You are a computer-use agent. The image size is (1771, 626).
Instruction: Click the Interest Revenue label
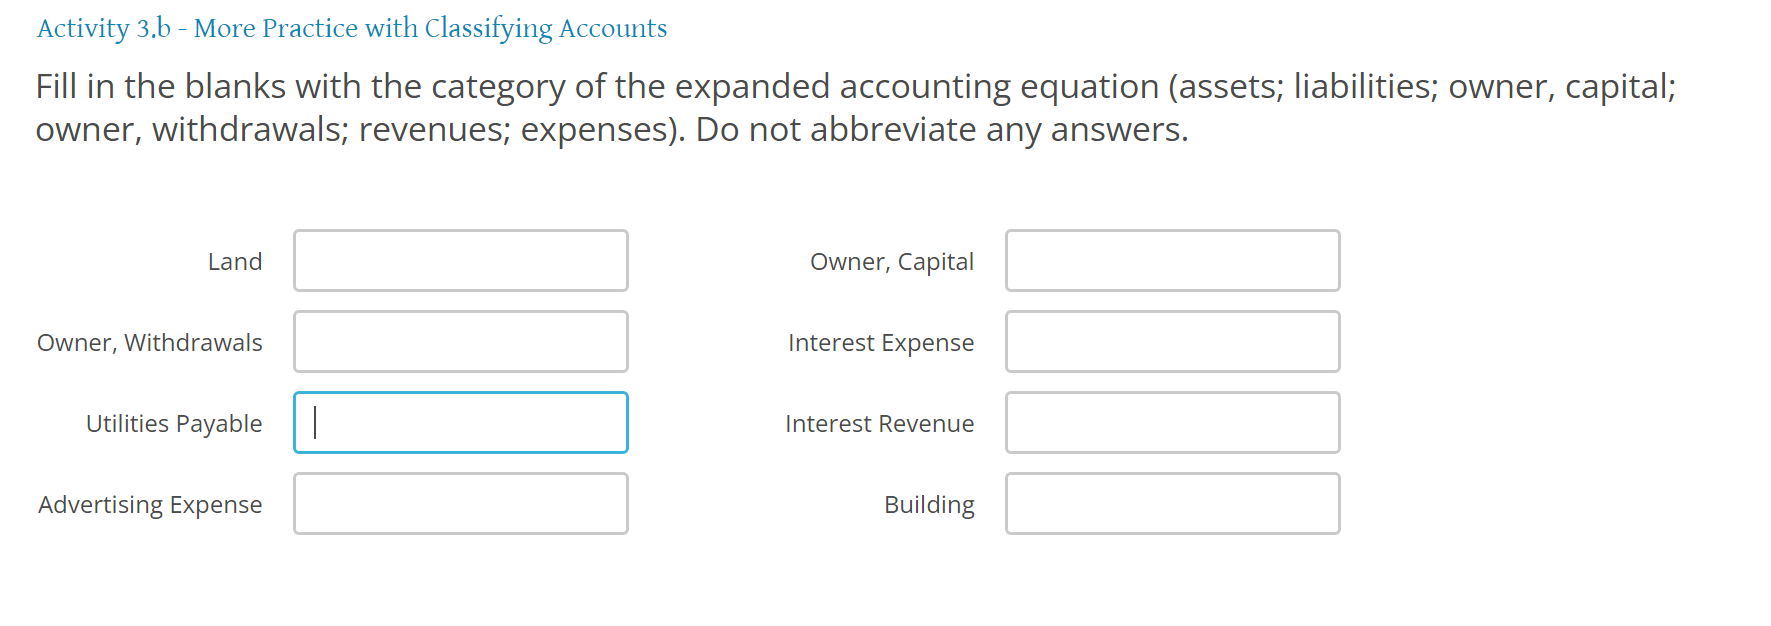pyautogui.click(x=879, y=423)
